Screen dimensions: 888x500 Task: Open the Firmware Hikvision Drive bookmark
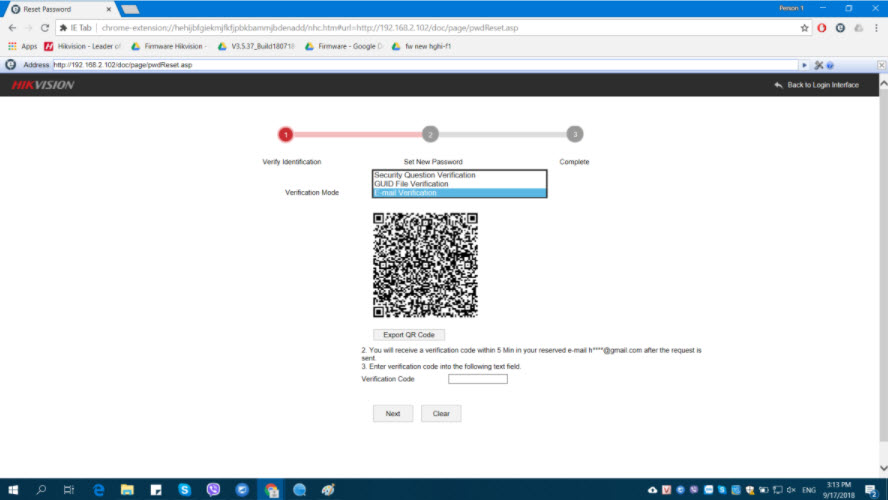pyautogui.click(x=168, y=46)
